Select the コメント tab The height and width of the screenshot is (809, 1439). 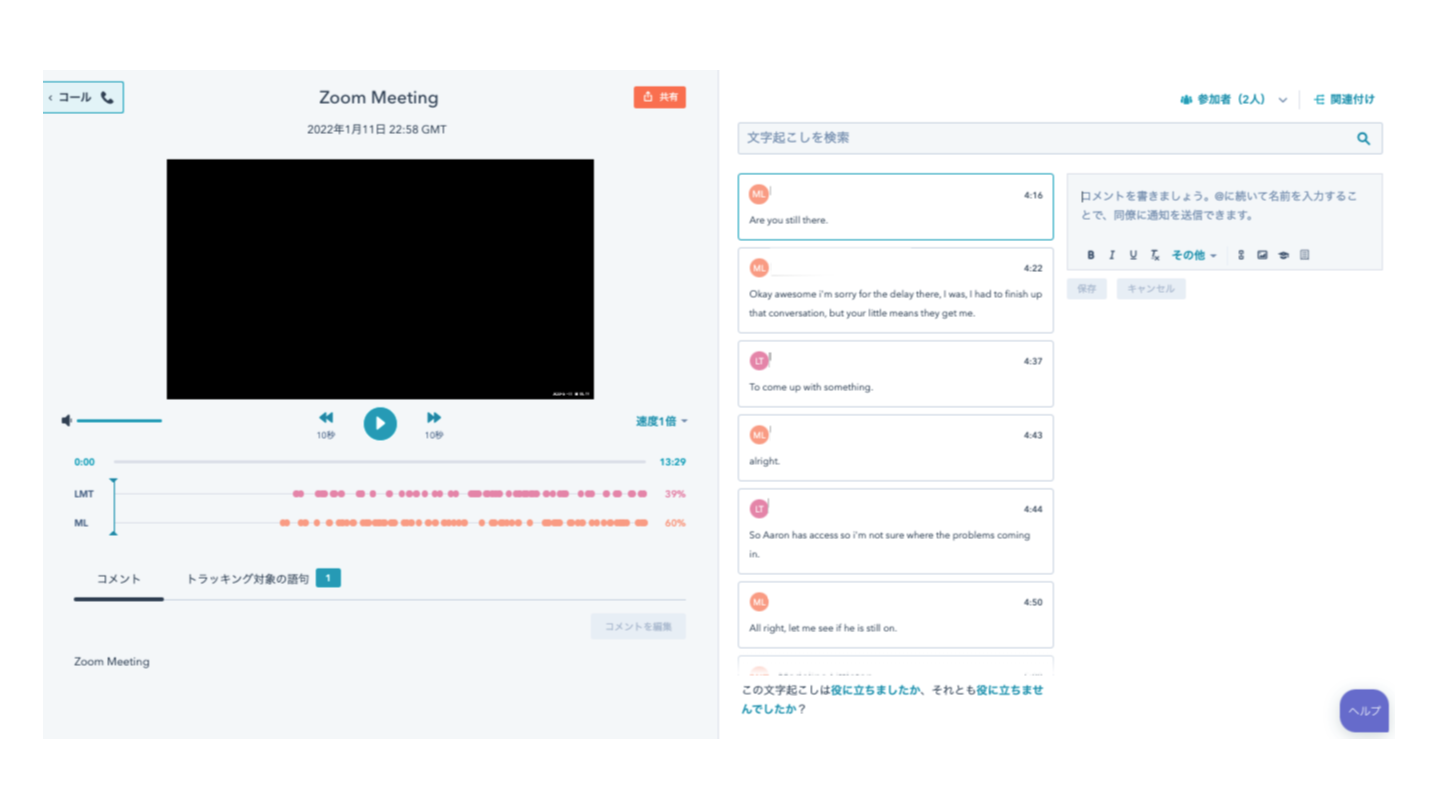tap(118, 579)
